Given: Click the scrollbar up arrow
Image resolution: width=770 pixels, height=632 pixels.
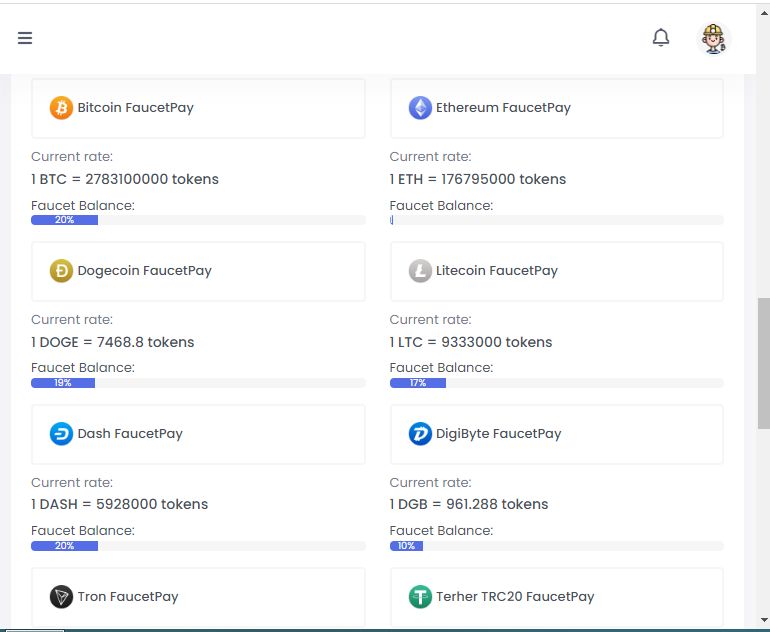Looking at the screenshot, I should tap(764, 13).
